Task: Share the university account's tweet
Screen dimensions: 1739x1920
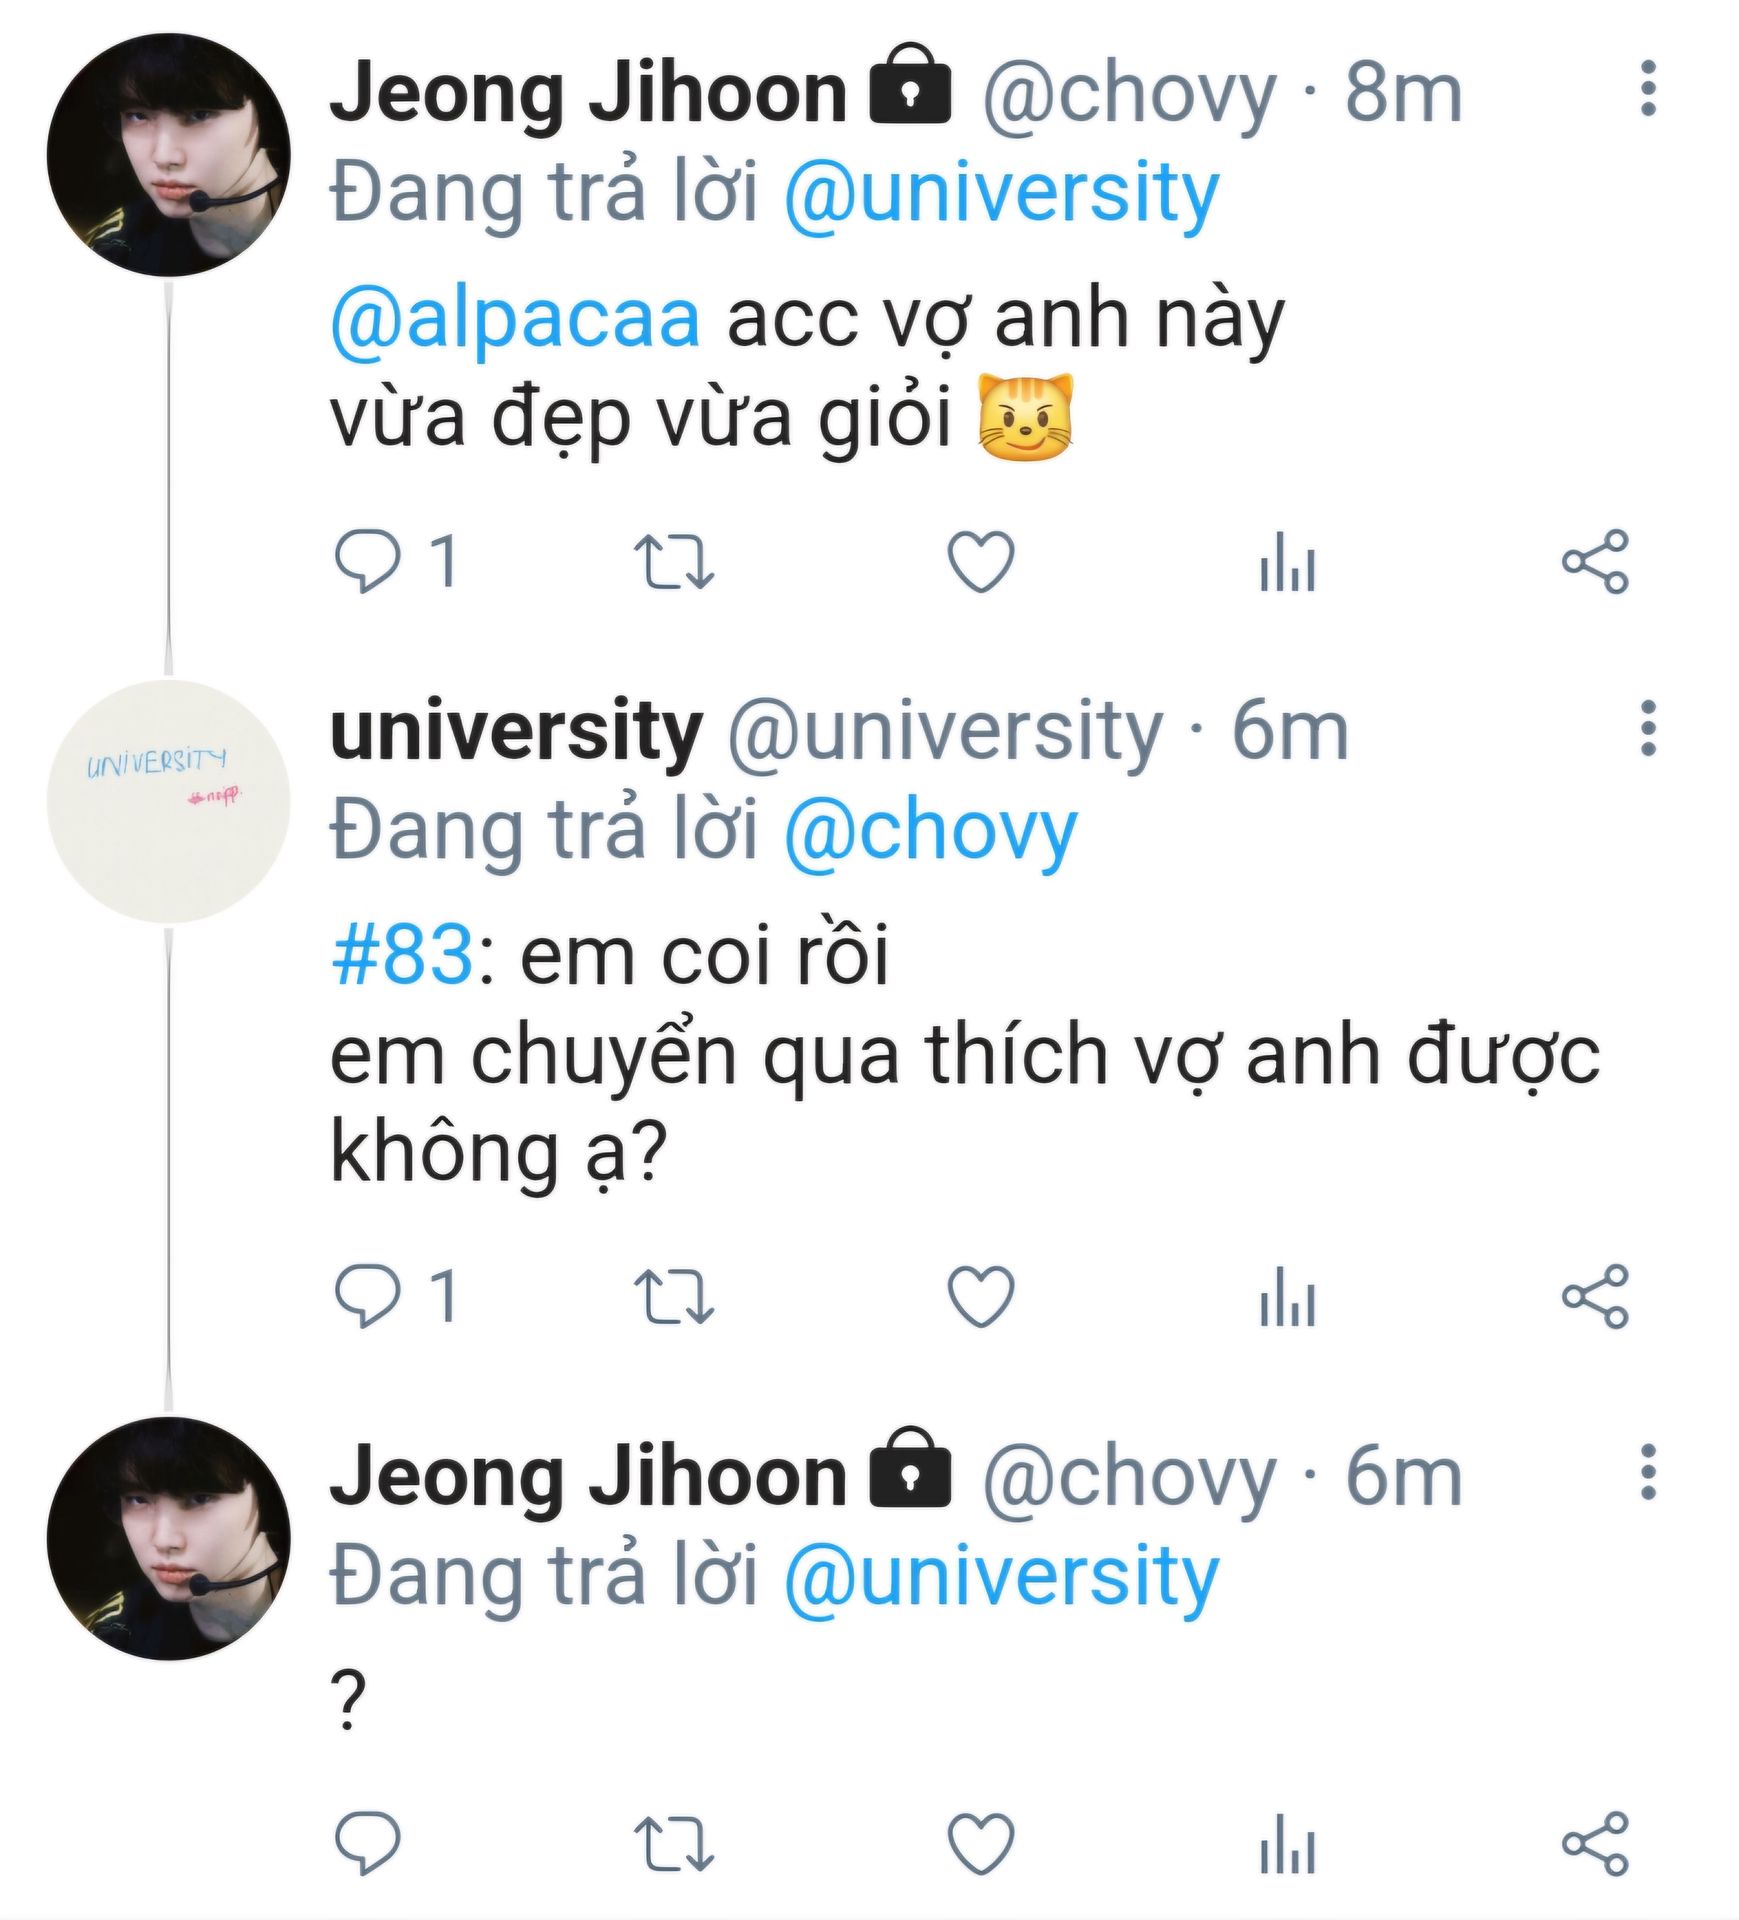Action: point(1595,1296)
